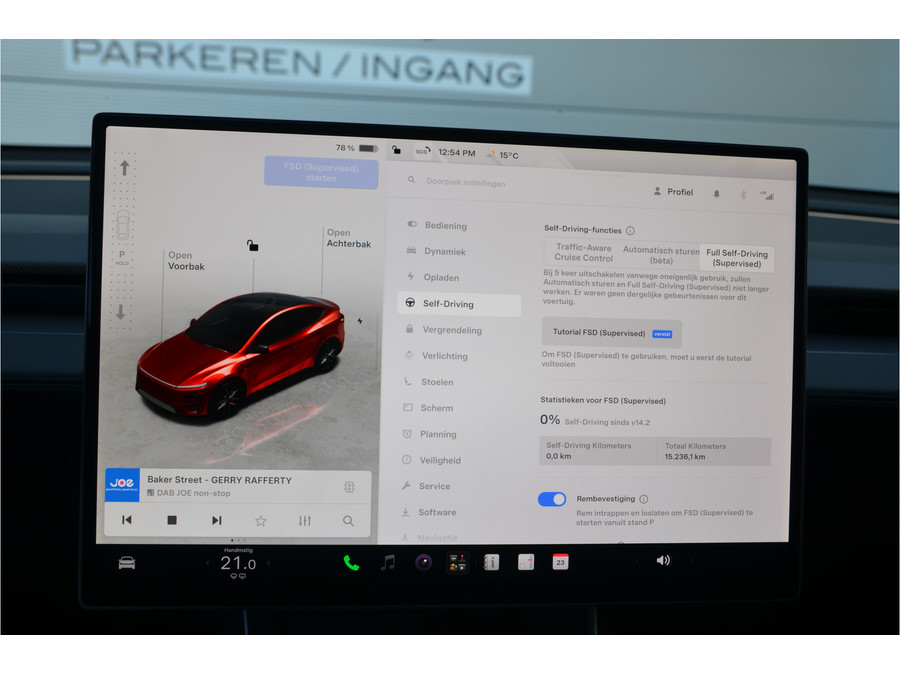
Task: Tap the LTE signal strength icon
Action: tap(767, 196)
